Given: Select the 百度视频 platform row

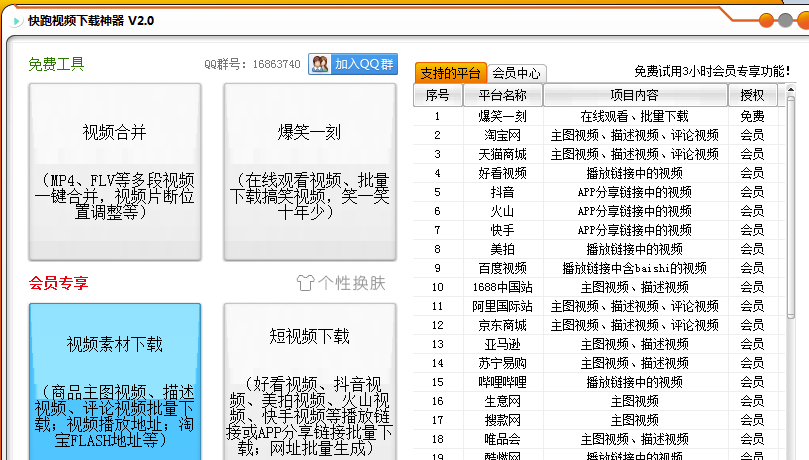Looking at the screenshot, I should (598, 268).
